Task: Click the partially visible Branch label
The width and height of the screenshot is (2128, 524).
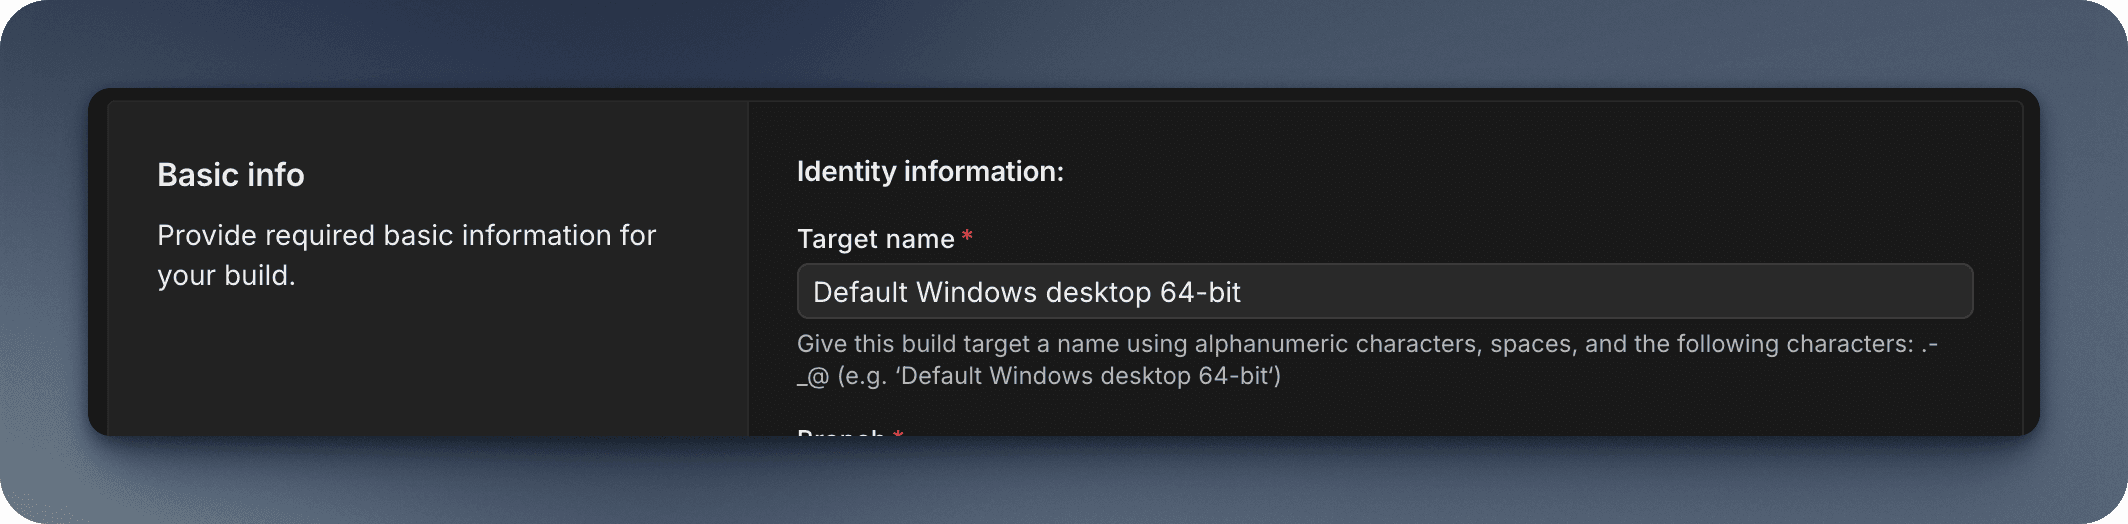Action: click(840, 432)
